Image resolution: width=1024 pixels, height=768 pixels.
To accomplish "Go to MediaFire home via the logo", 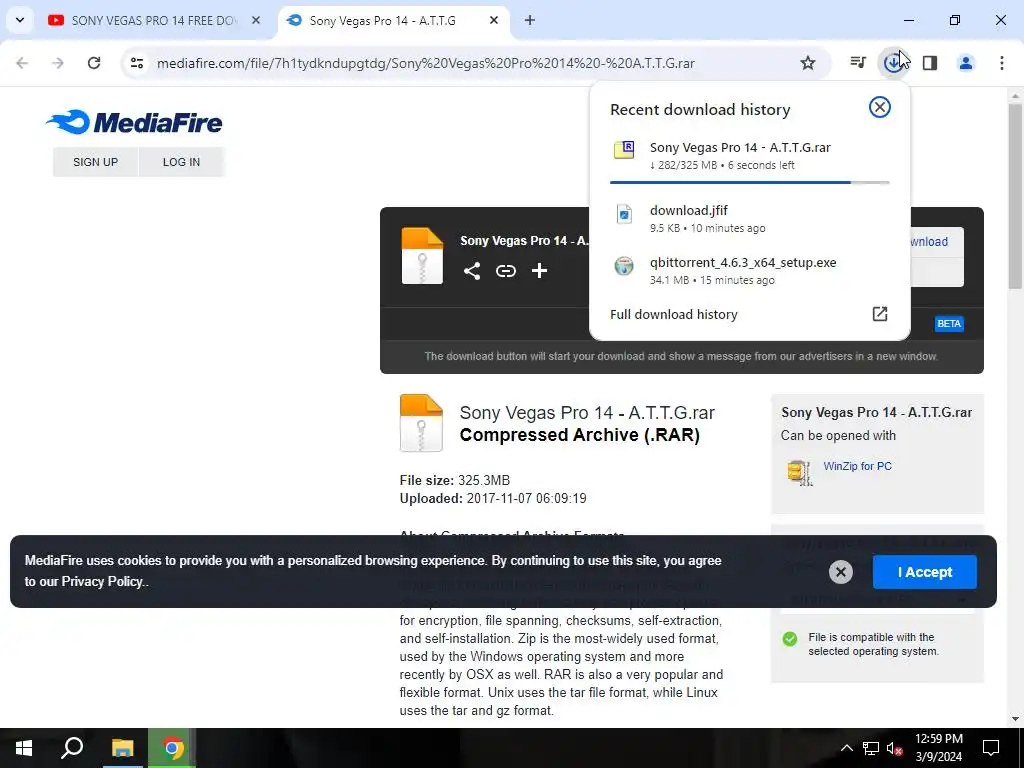I will [135, 122].
